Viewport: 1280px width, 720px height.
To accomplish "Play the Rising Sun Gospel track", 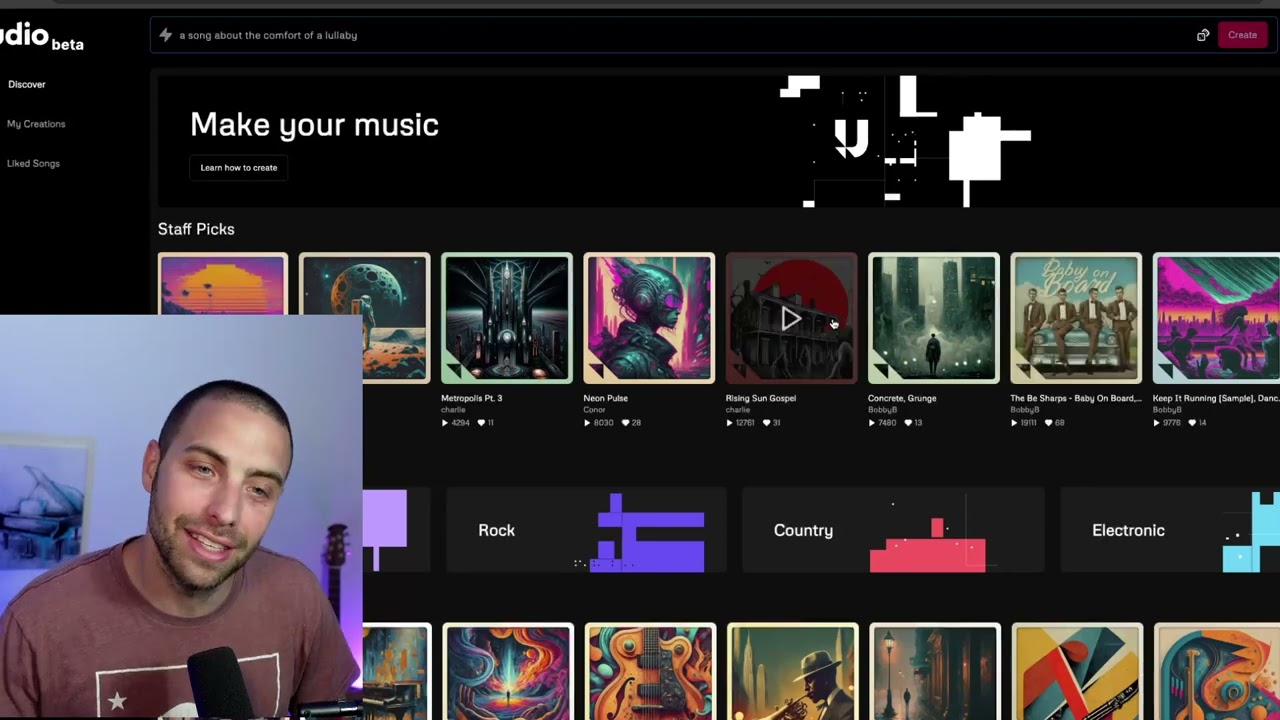I will click(791, 319).
